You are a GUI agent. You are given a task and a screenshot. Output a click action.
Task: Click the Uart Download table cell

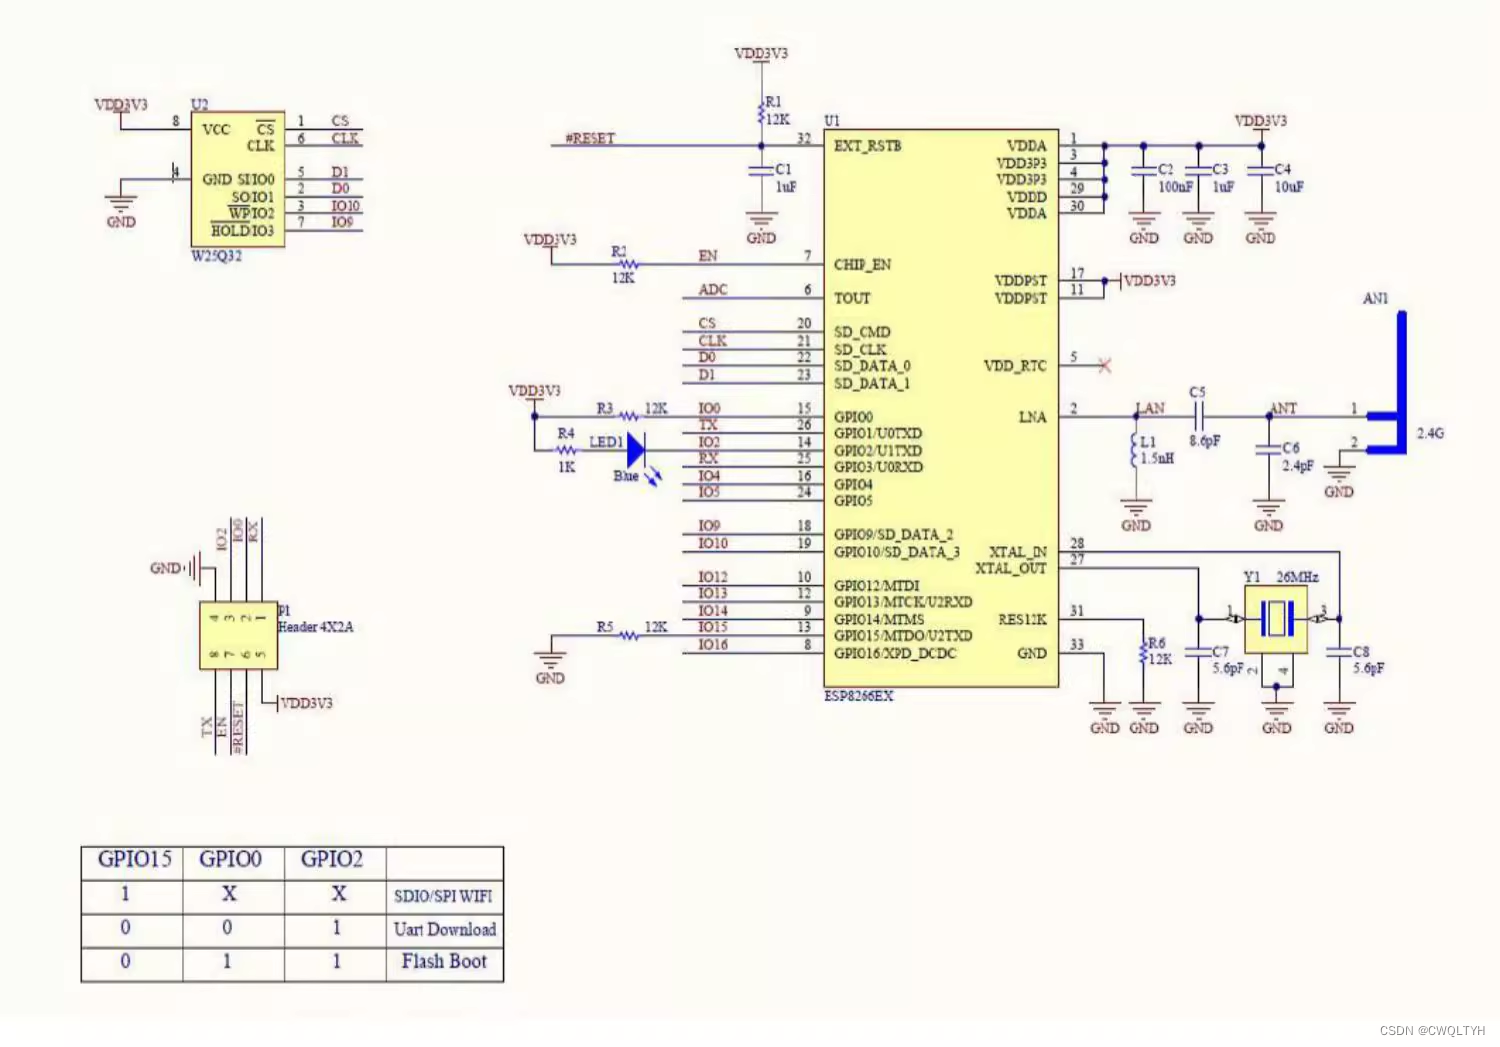(x=445, y=929)
